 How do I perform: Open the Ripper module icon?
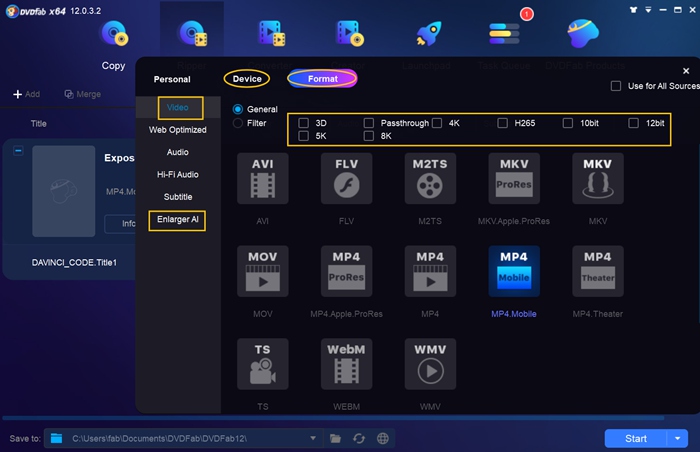[x=192, y=33]
